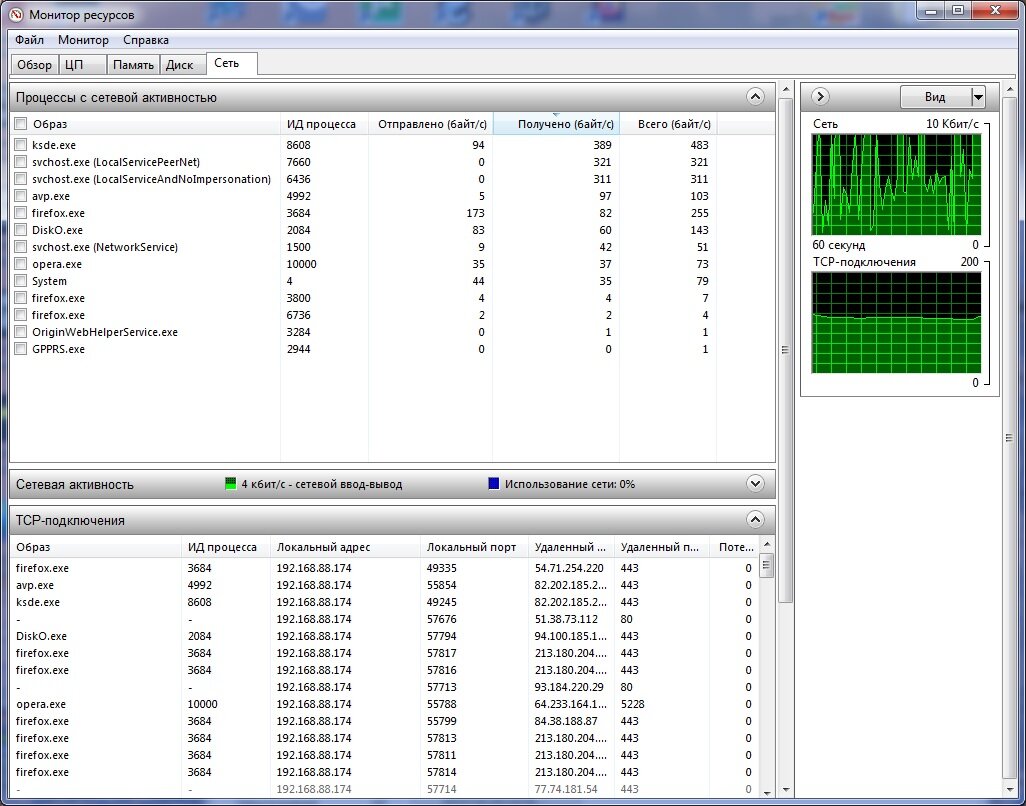Sort by the Всего (байт/с) column header
This screenshot has height=806, width=1026.
(667, 124)
